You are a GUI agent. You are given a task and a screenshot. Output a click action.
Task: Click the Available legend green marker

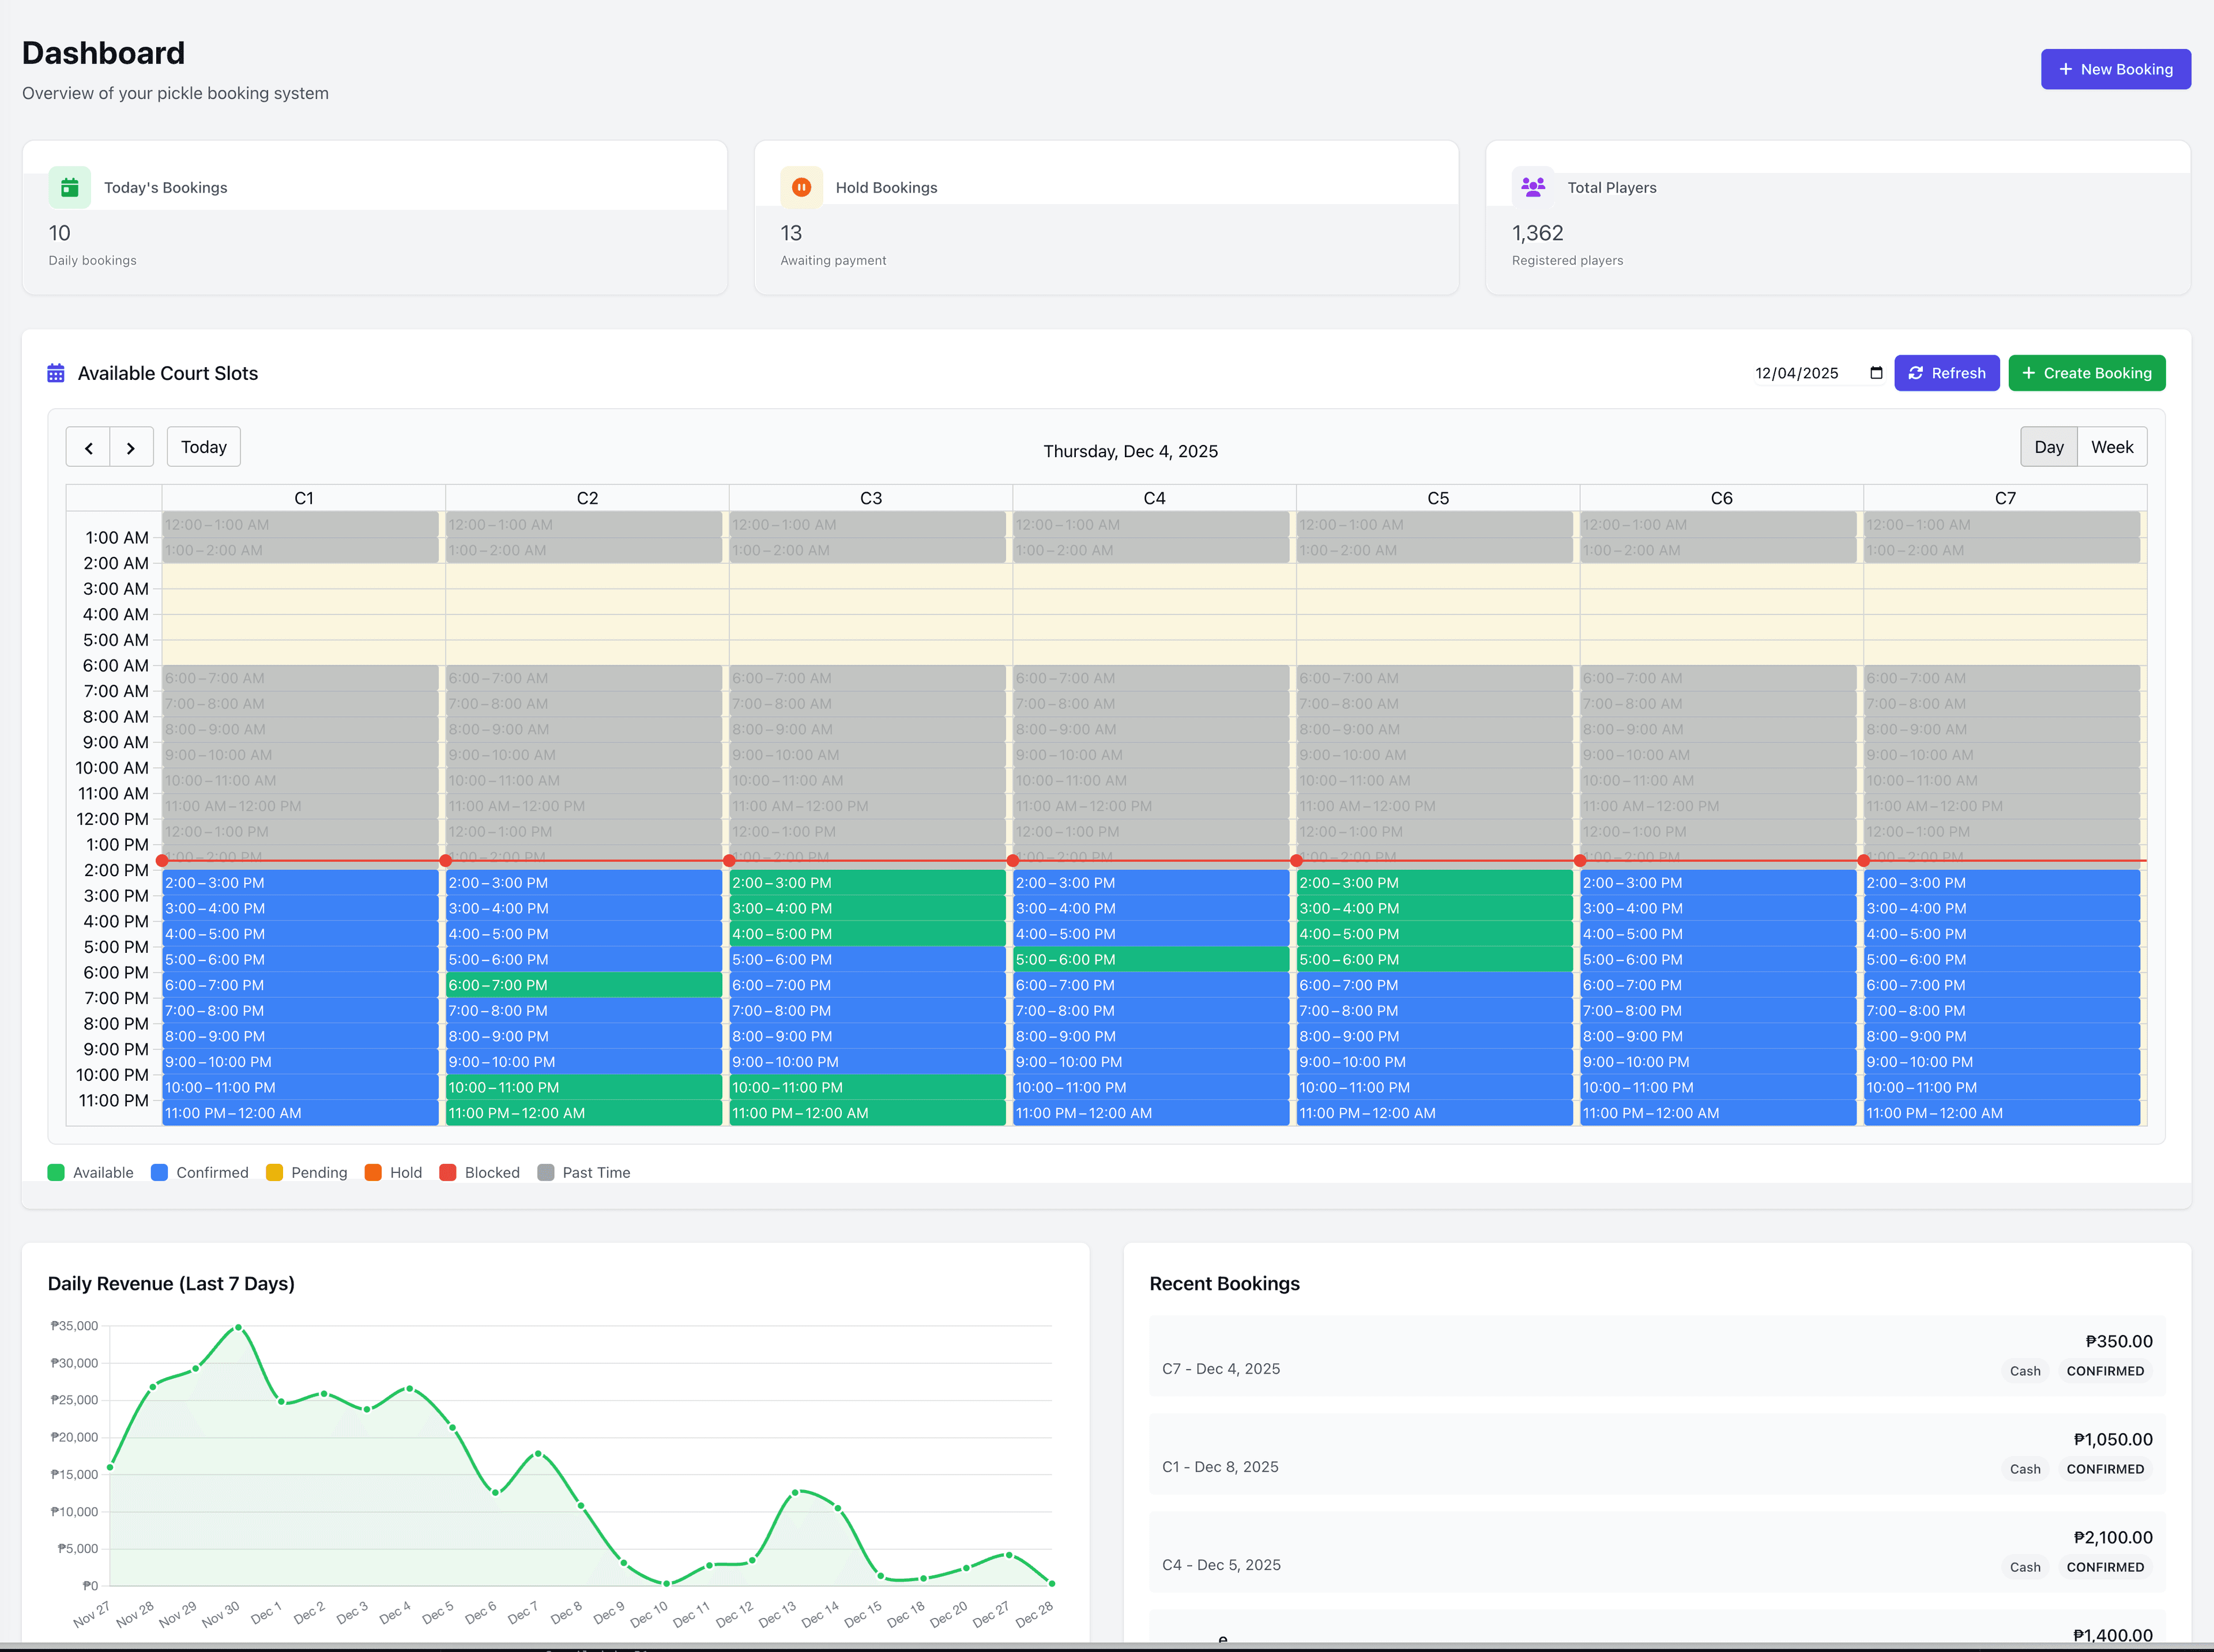[57, 1172]
